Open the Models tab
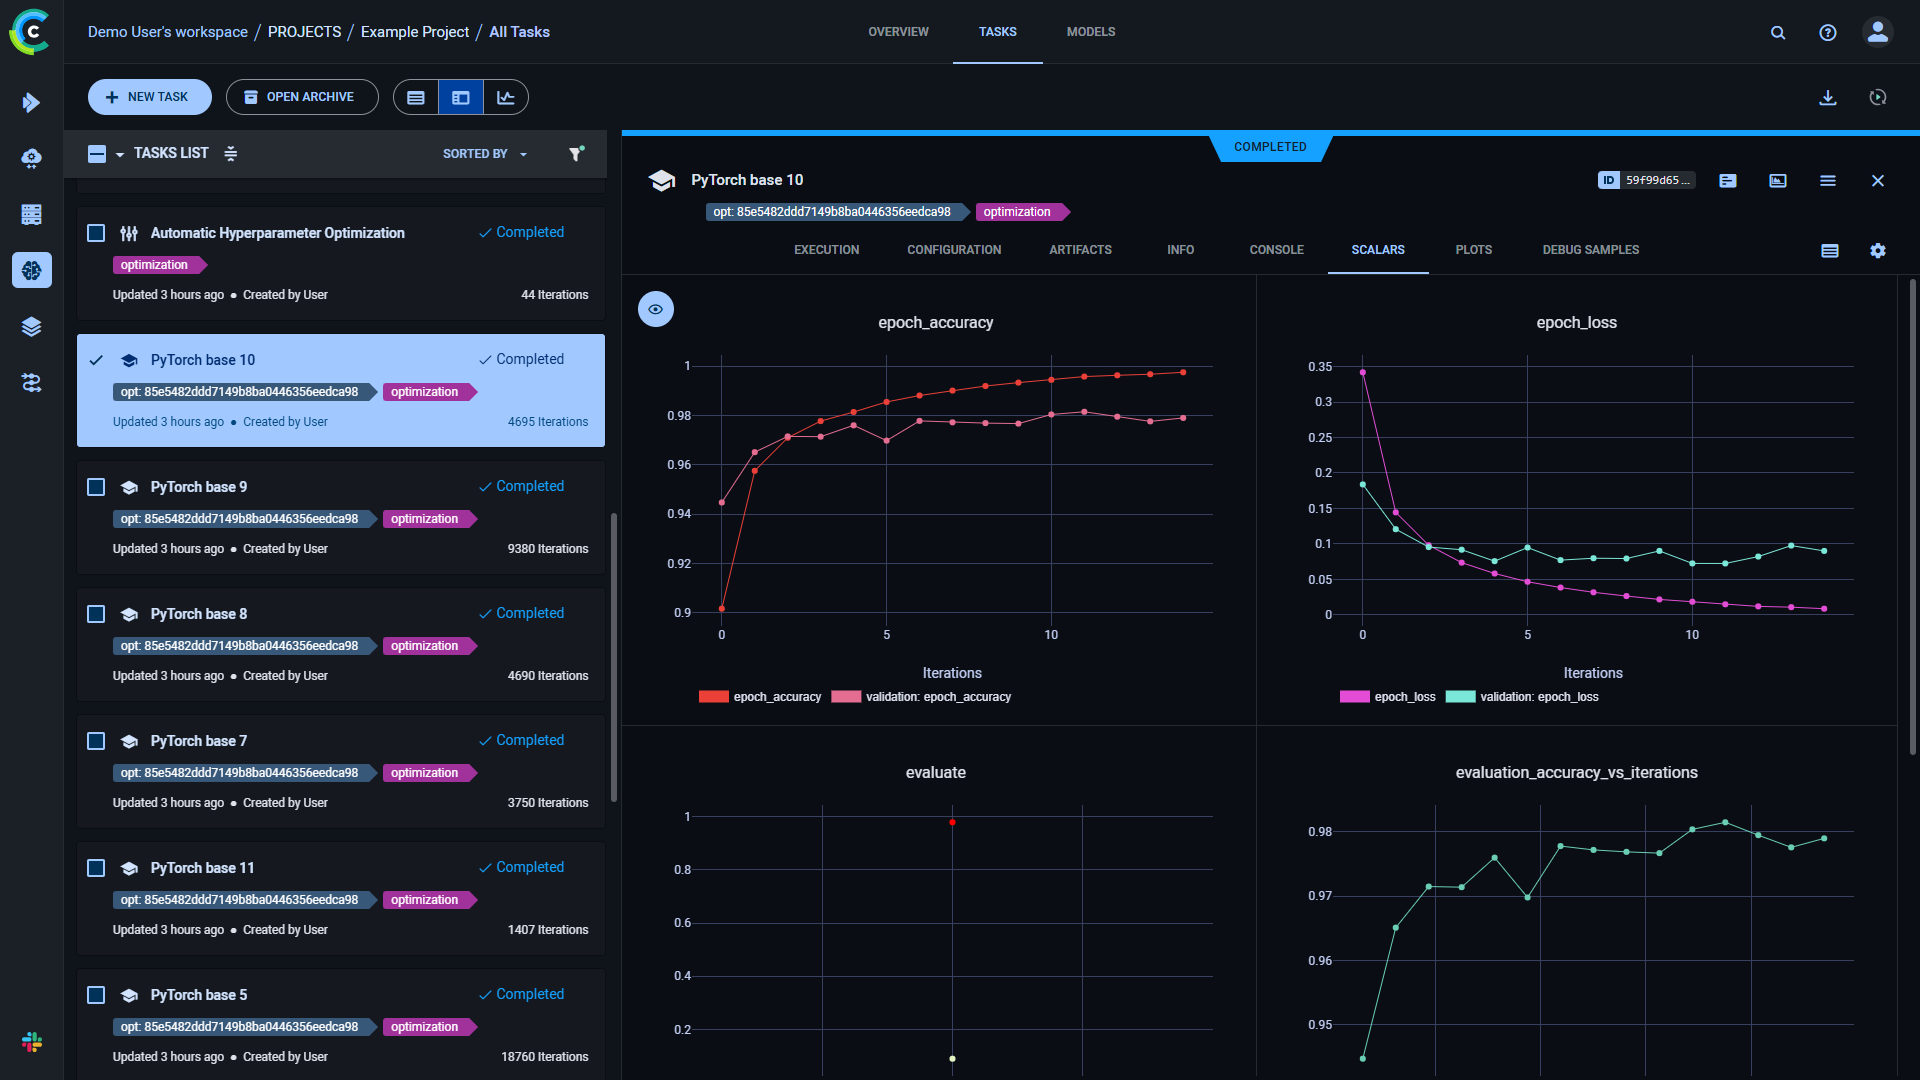1920x1080 pixels. click(1090, 32)
